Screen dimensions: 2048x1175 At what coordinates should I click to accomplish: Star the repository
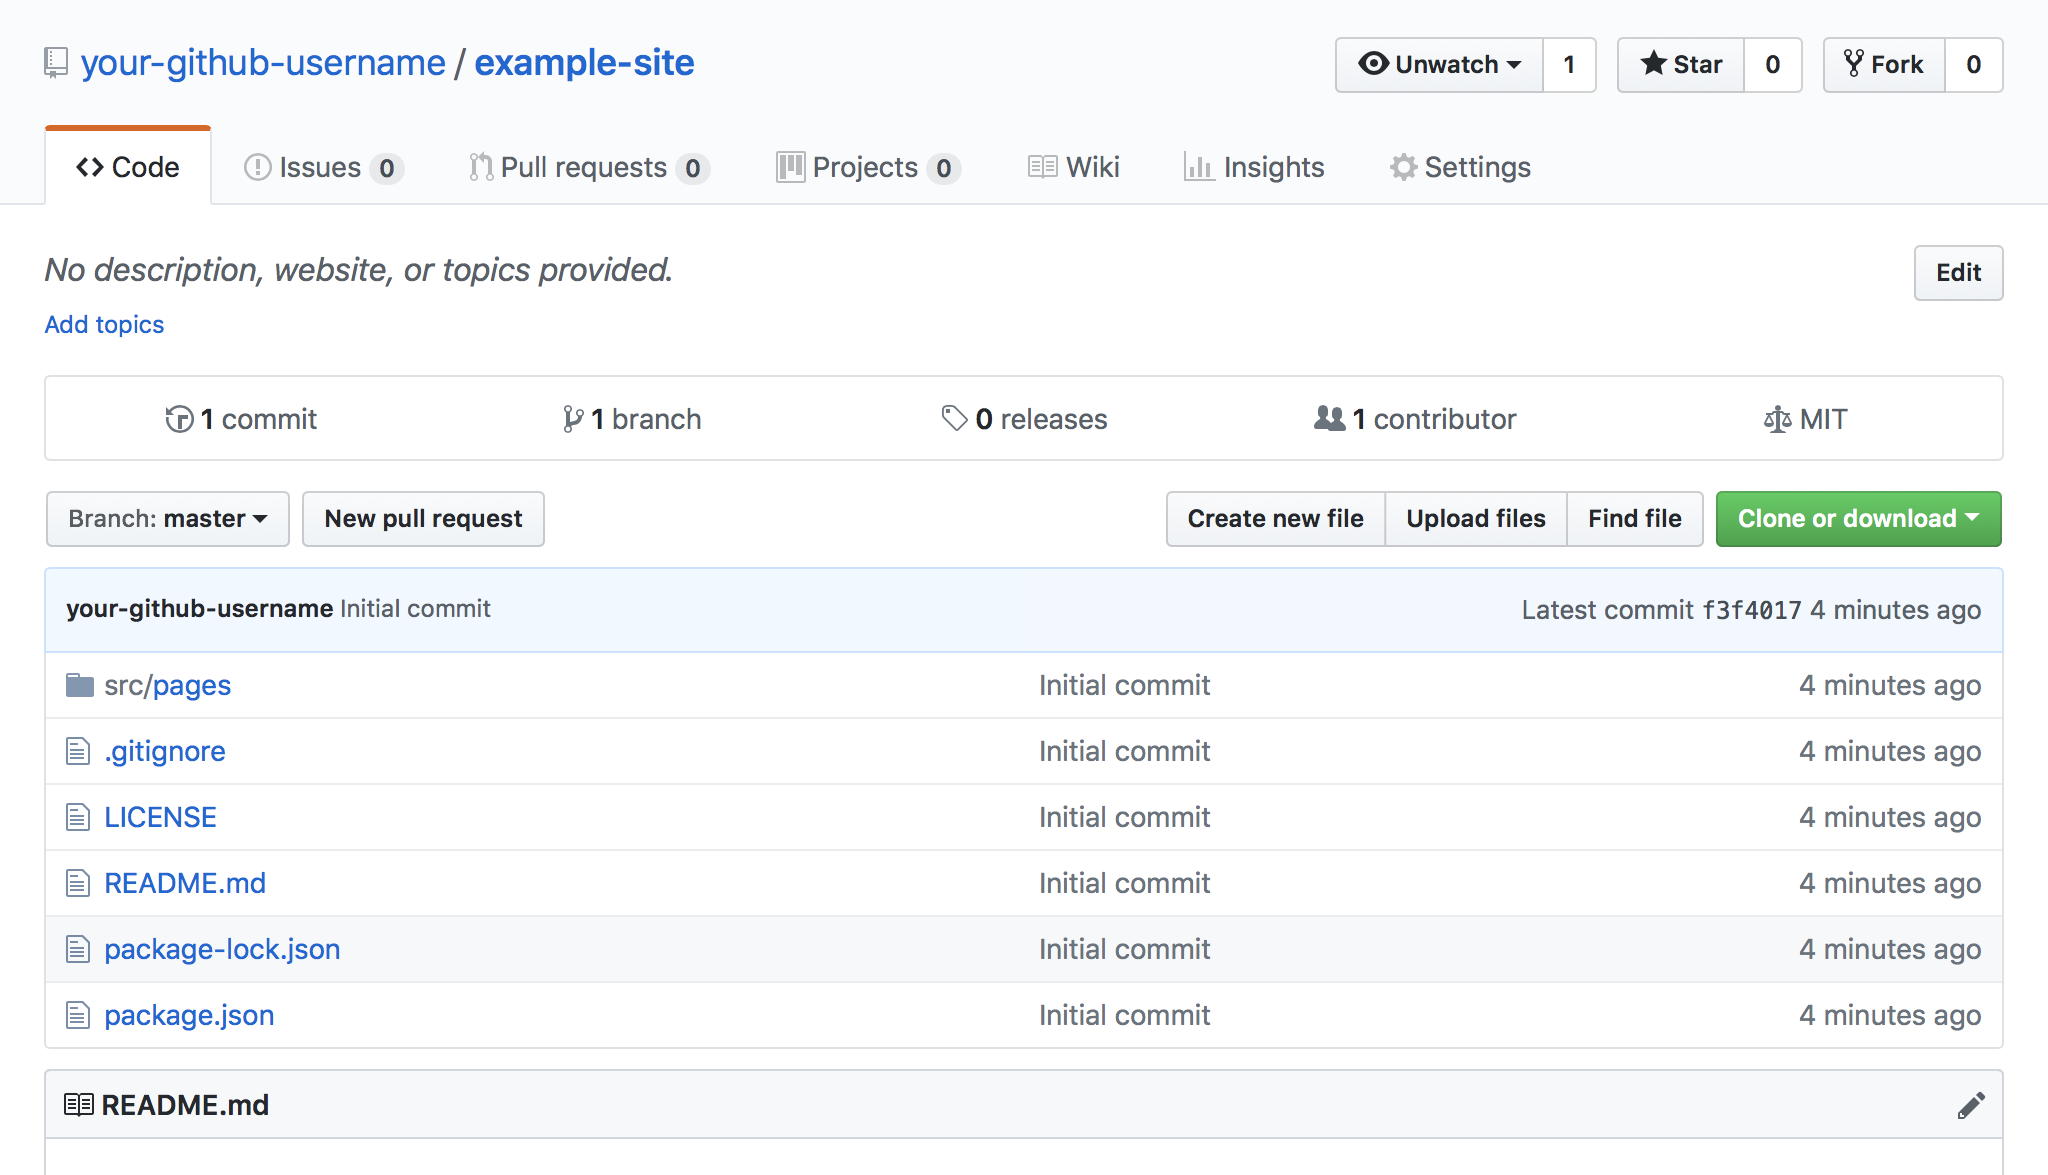coord(1683,64)
